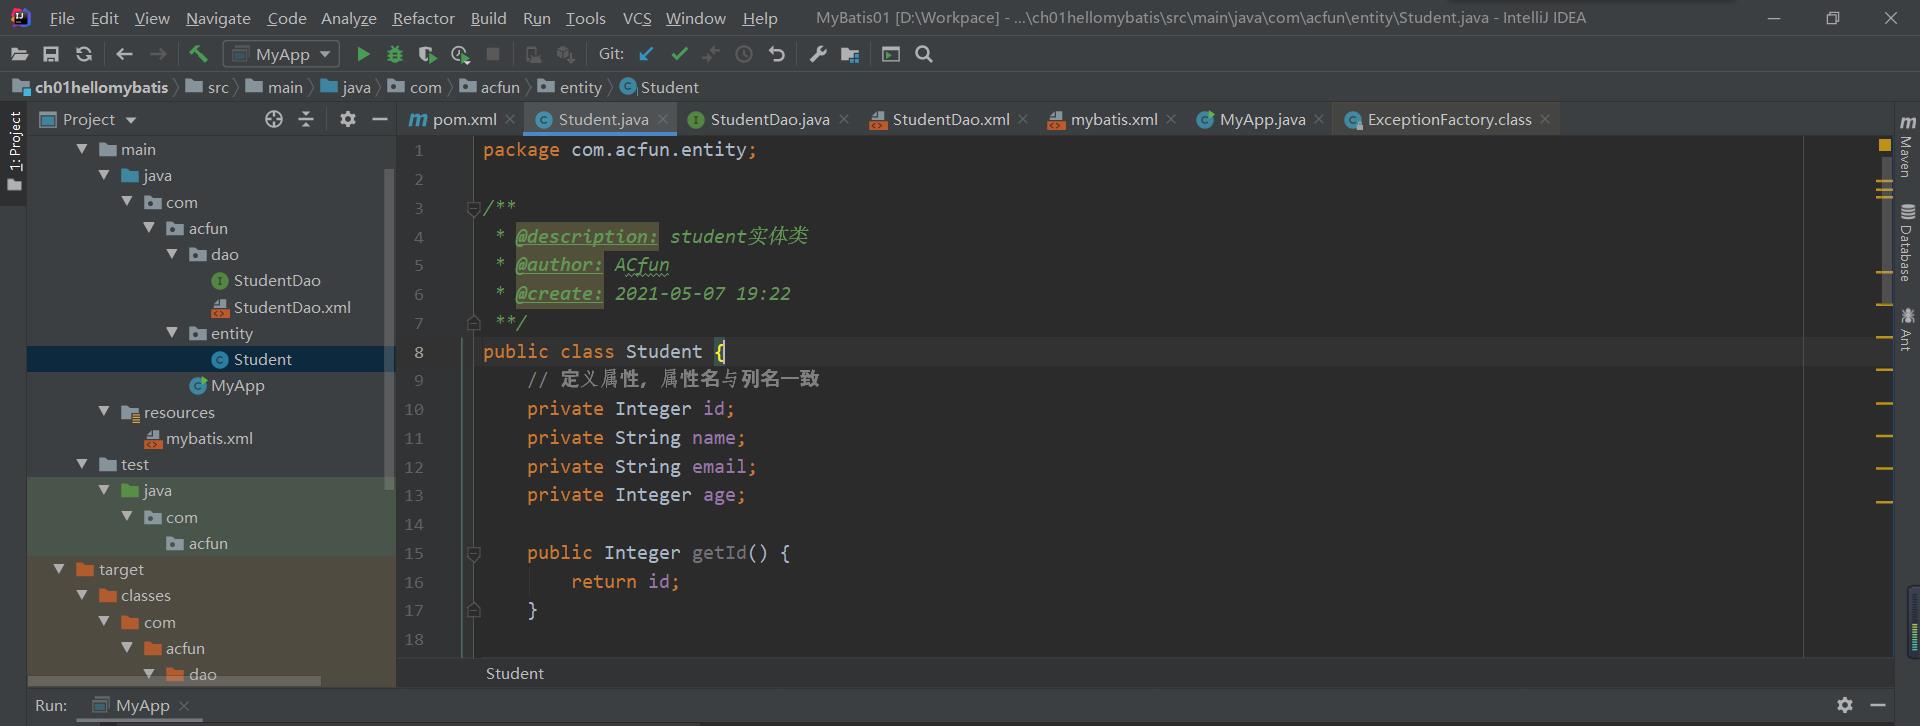Image resolution: width=1920 pixels, height=726 pixels.
Task: Click the Student breadcrumb below the editor
Action: (x=514, y=673)
